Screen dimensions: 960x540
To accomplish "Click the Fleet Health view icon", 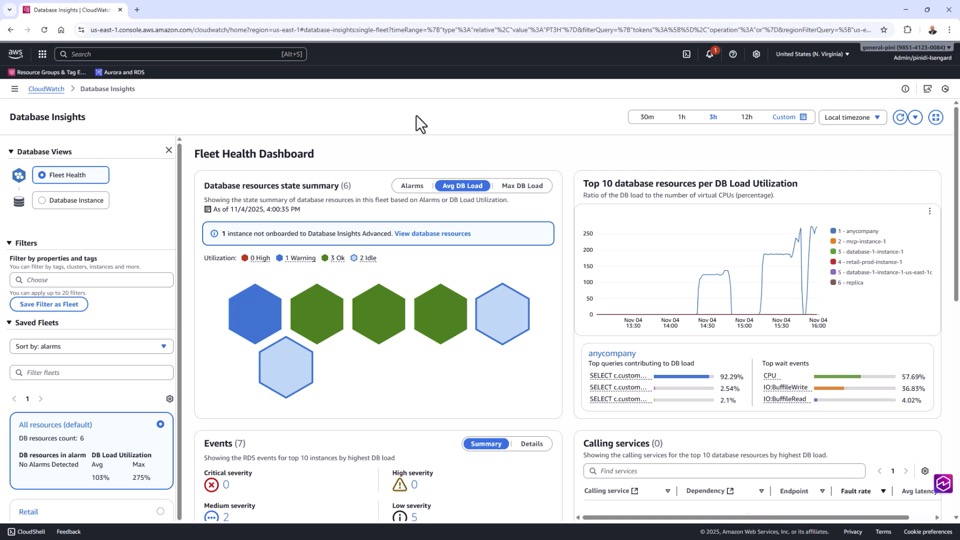I will (19, 175).
